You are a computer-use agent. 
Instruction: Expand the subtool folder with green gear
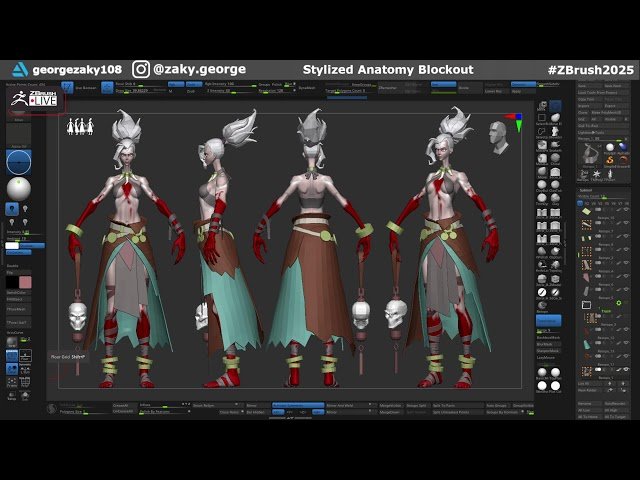click(x=586, y=304)
